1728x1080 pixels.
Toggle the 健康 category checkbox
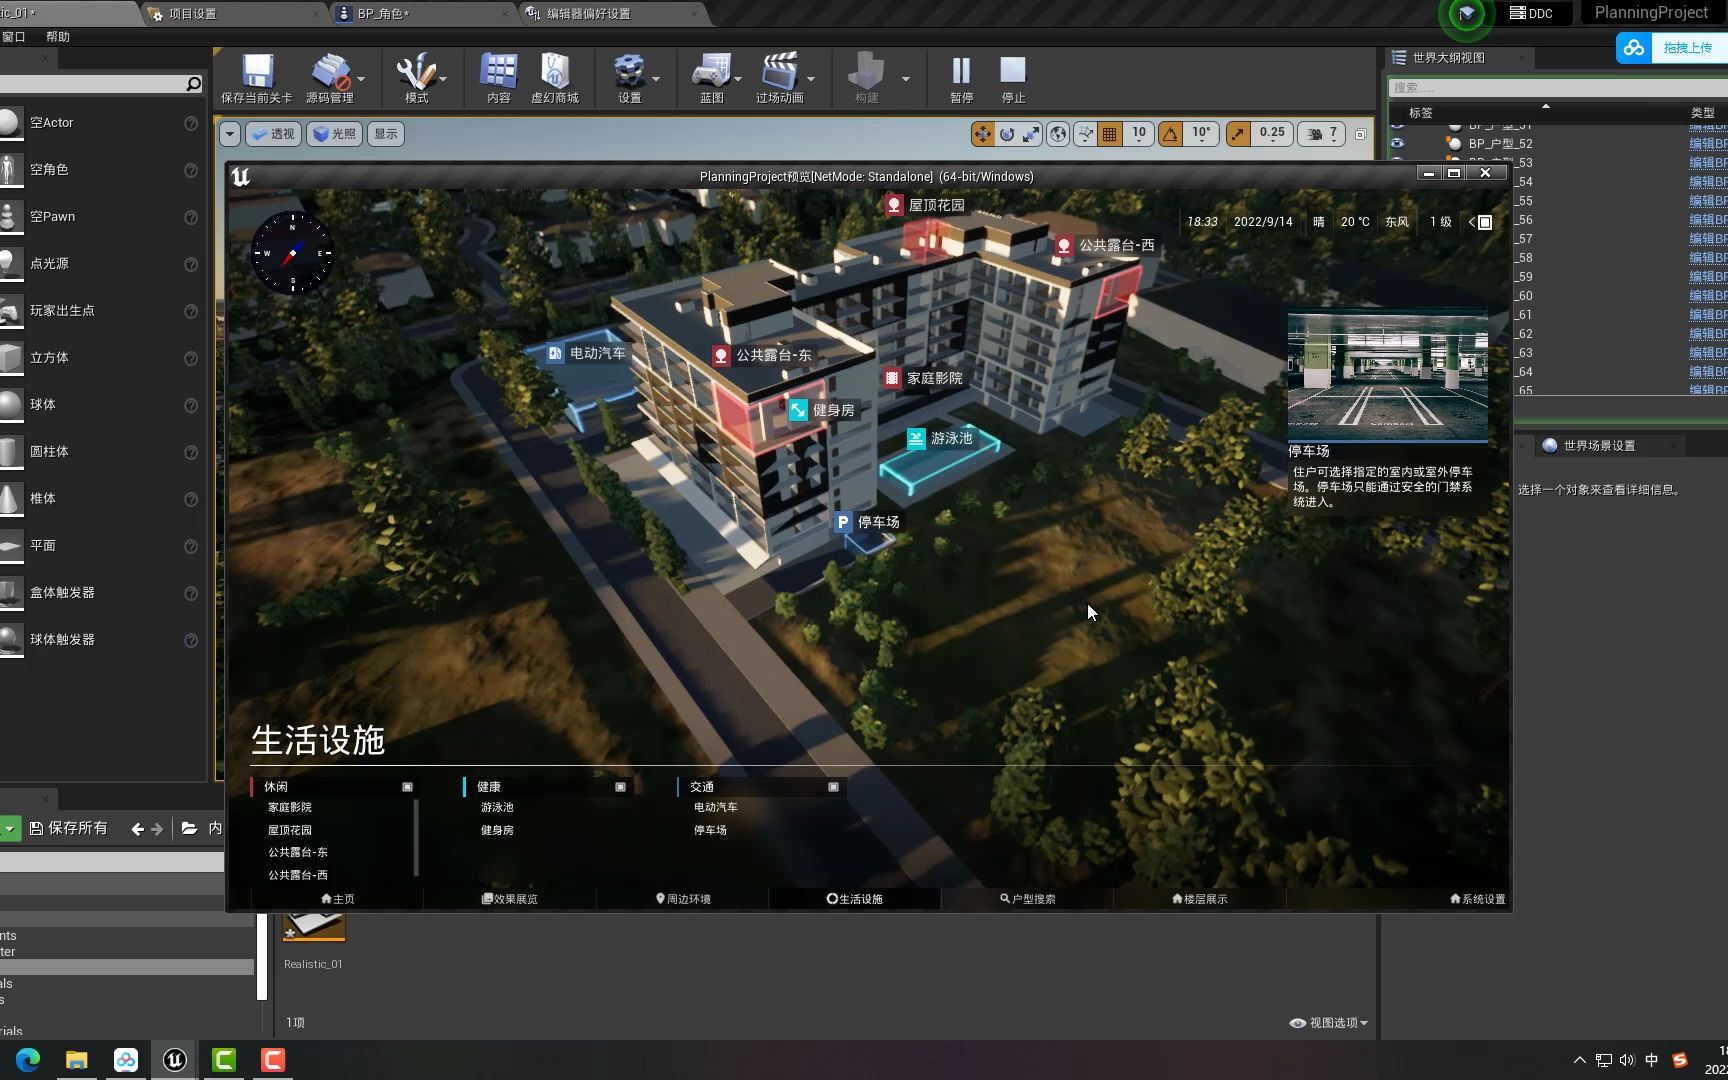pyautogui.click(x=620, y=787)
